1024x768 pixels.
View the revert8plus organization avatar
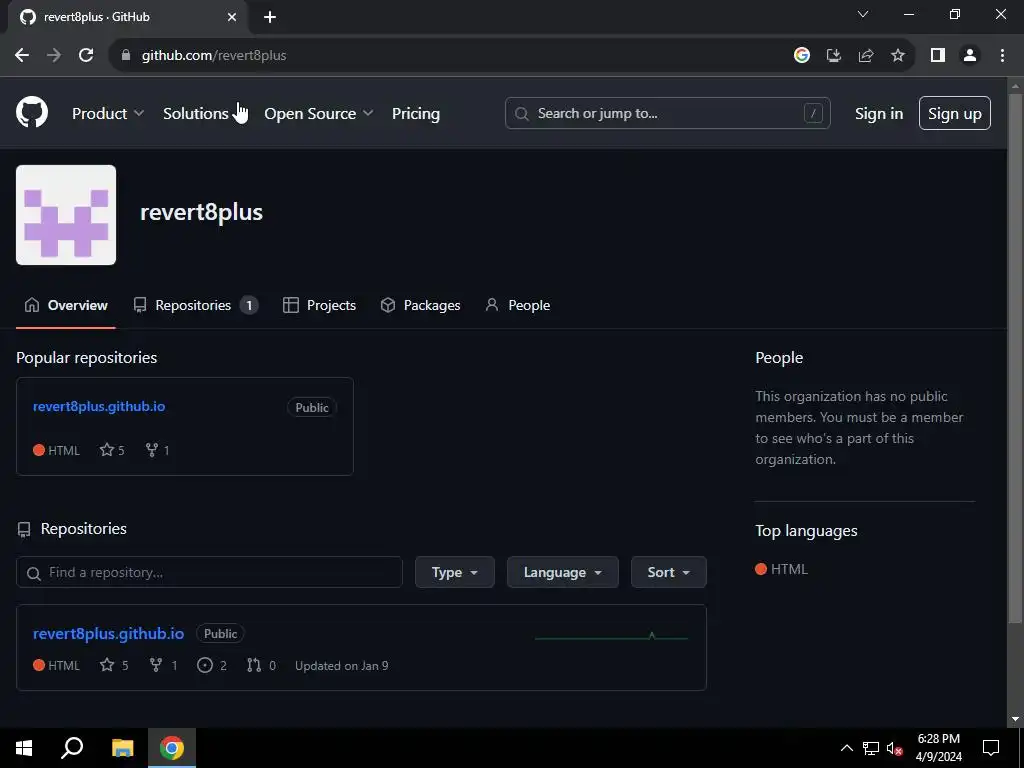(66, 215)
